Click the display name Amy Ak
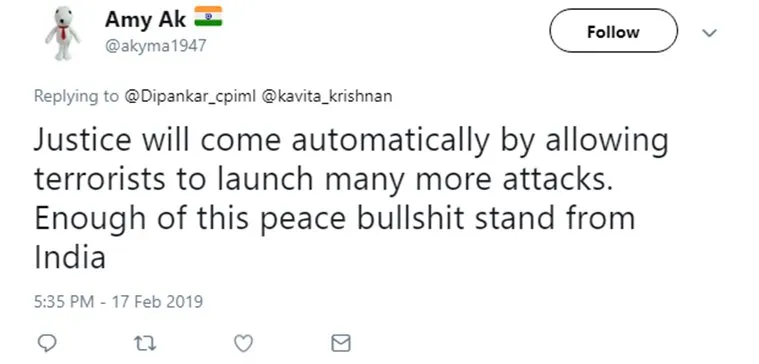This screenshot has height=364, width=759. click(x=146, y=19)
